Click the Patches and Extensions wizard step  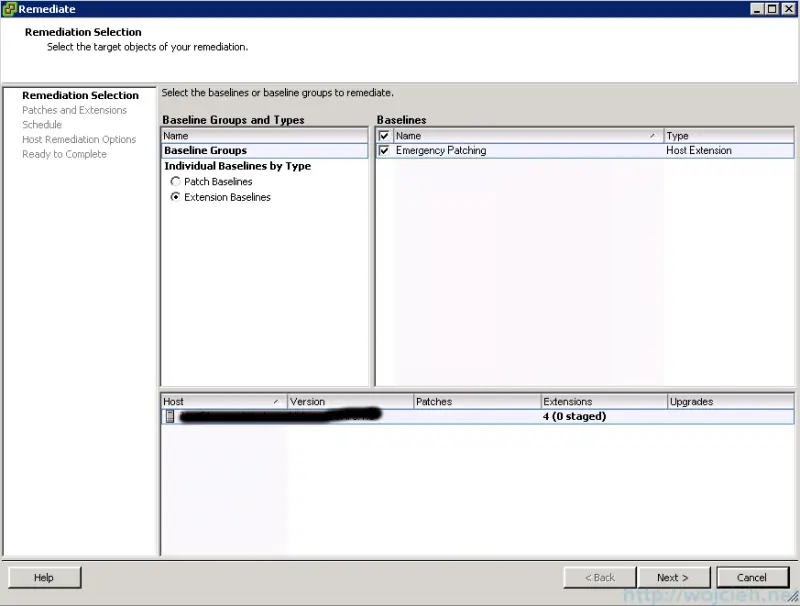(77, 110)
